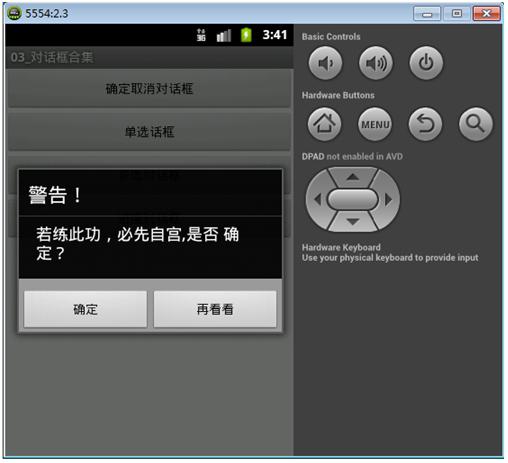Click the power button icon

pyautogui.click(x=426, y=63)
